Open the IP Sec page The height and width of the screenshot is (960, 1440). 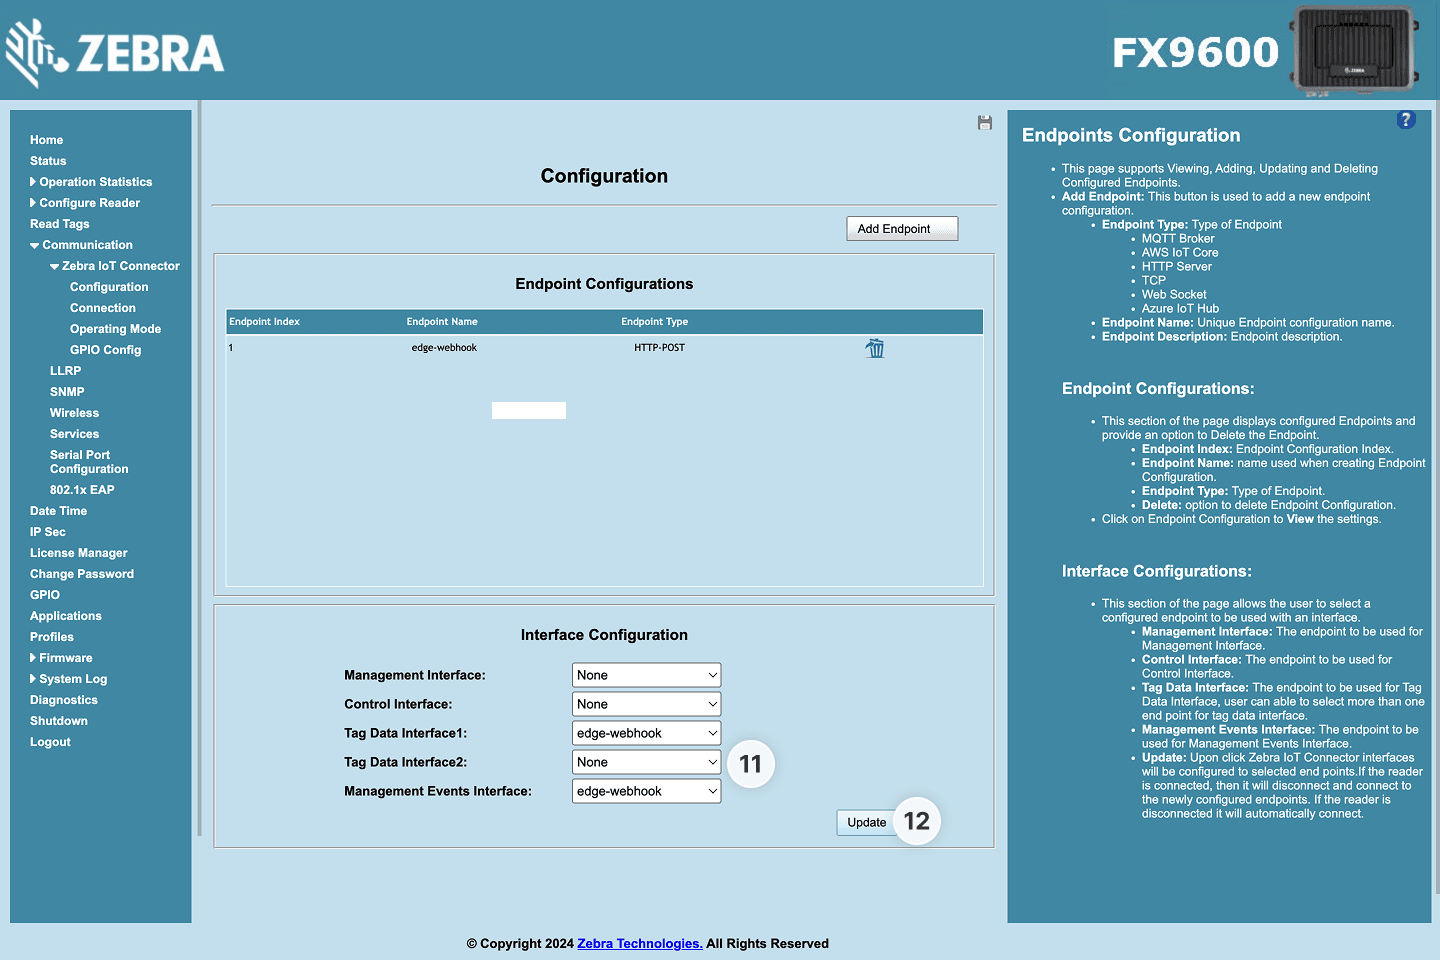click(x=48, y=532)
